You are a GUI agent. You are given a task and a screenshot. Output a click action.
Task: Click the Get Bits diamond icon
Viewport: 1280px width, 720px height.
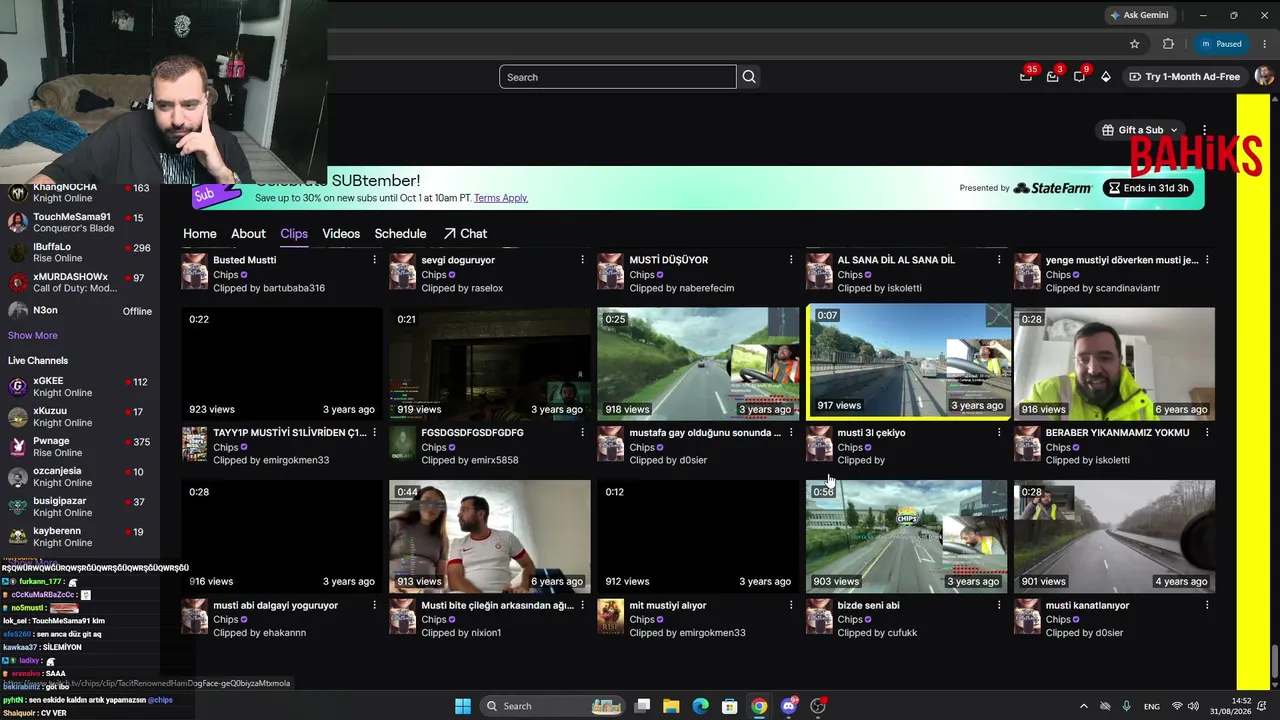coord(1105,77)
